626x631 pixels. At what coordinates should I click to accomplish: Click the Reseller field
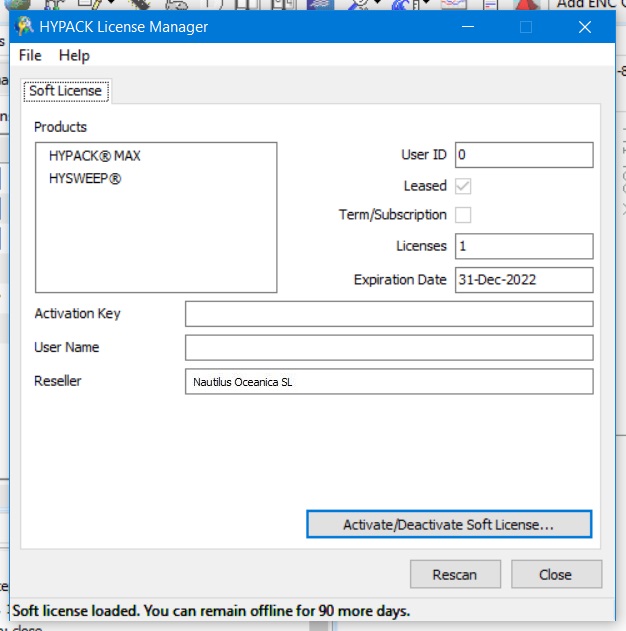(x=389, y=381)
